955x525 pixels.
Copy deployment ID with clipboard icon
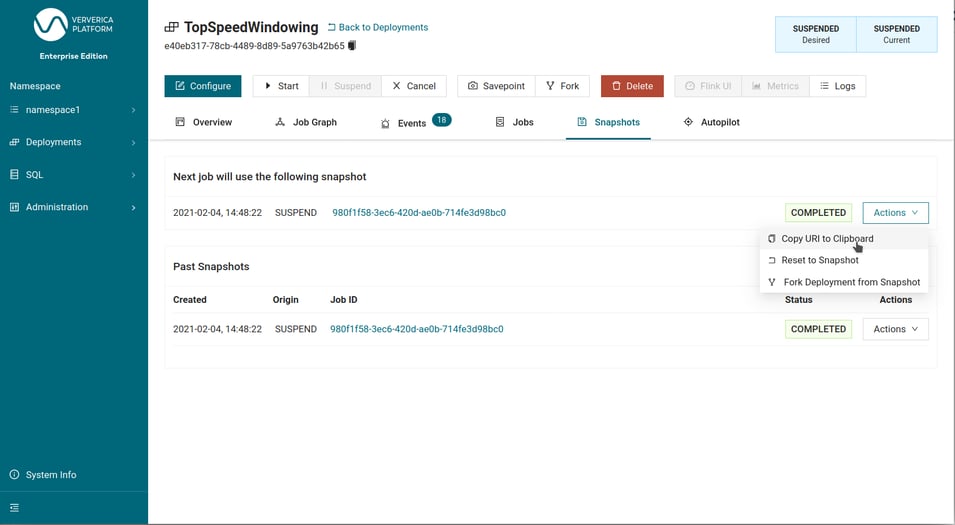click(352, 46)
